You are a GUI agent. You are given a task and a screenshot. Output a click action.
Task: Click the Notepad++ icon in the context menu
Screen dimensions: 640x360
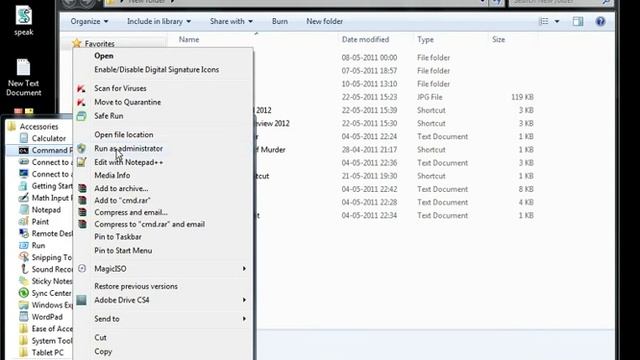pyautogui.click(x=81, y=162)
